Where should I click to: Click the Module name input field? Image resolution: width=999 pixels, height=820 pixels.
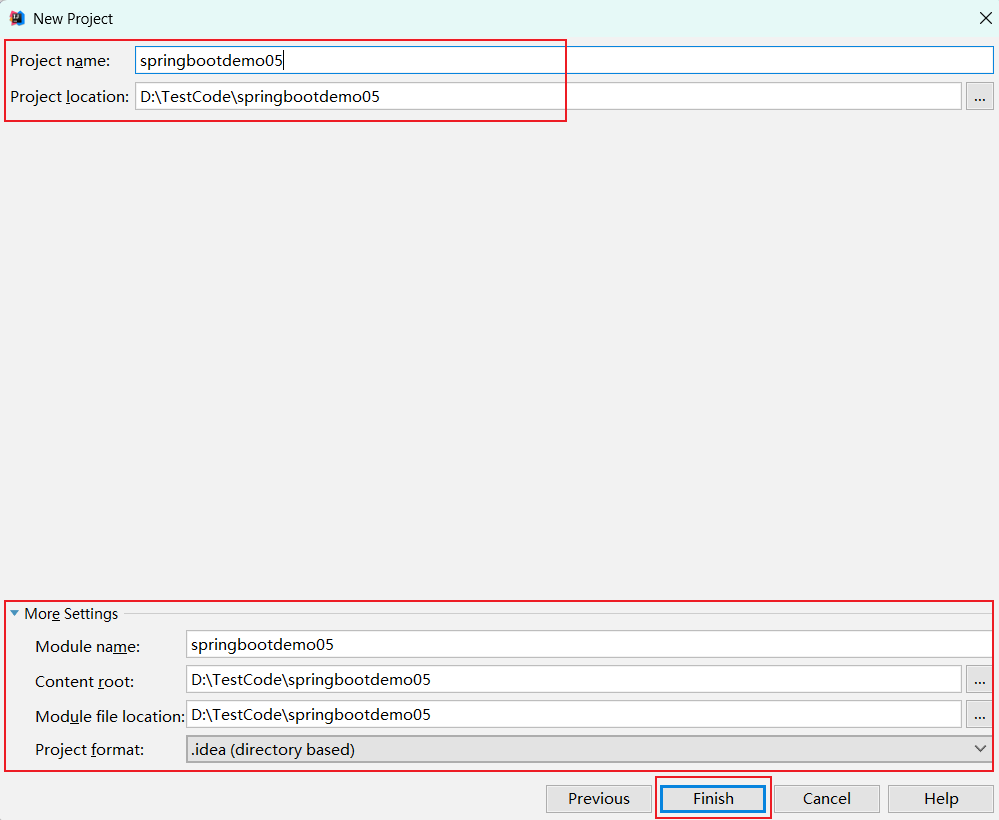(589, 644)
